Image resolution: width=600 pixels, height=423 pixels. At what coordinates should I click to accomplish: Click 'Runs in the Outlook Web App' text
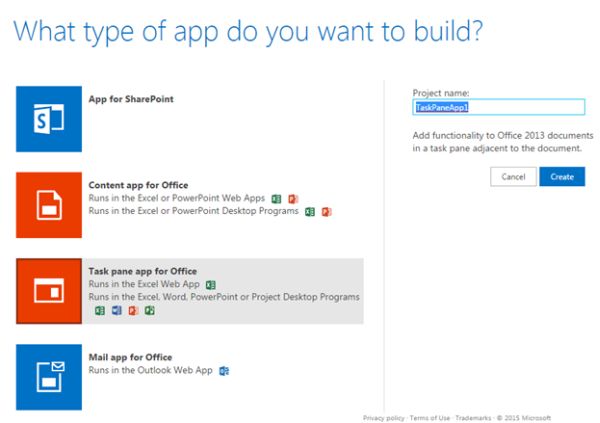(150, 371)
